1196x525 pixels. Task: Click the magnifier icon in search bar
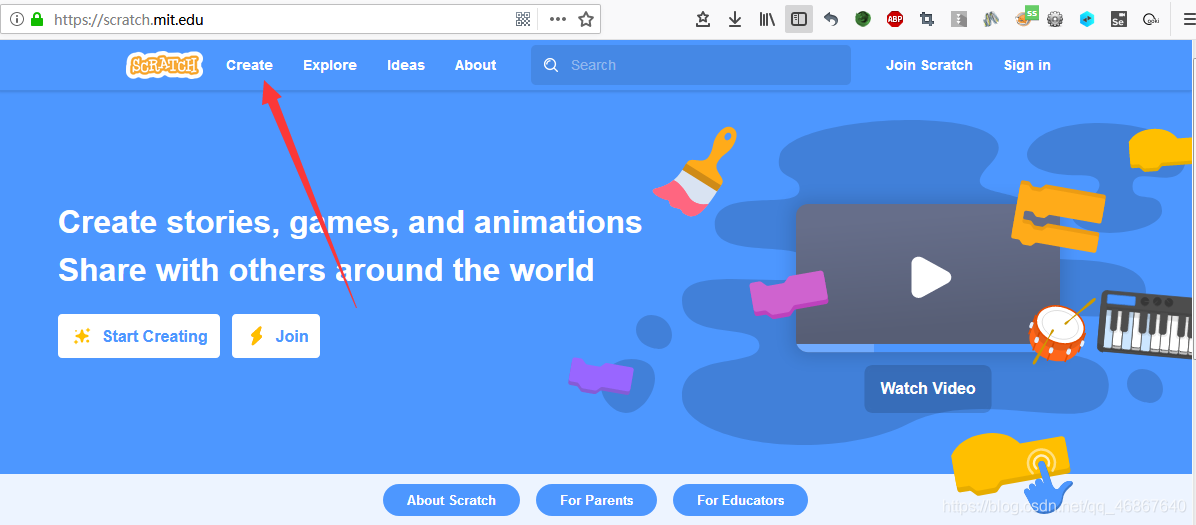point(551,65)
